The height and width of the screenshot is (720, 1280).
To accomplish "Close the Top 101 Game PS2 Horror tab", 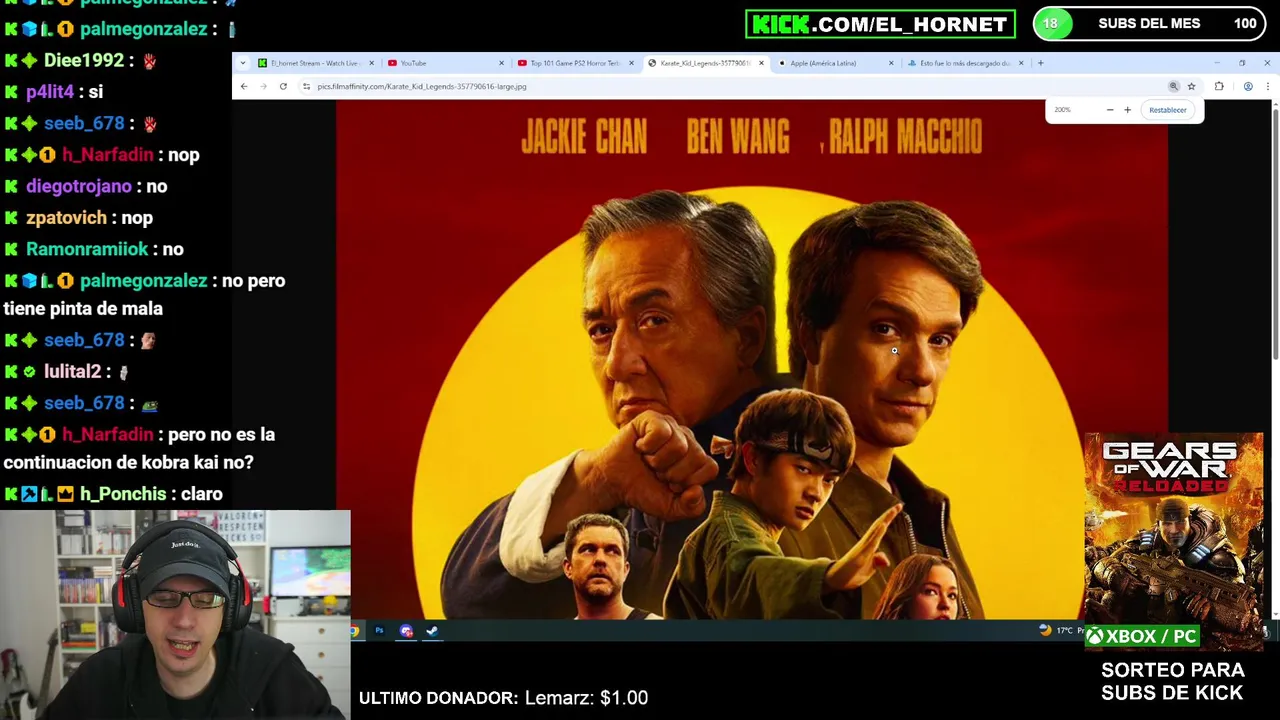I will (x=631, y=63).
